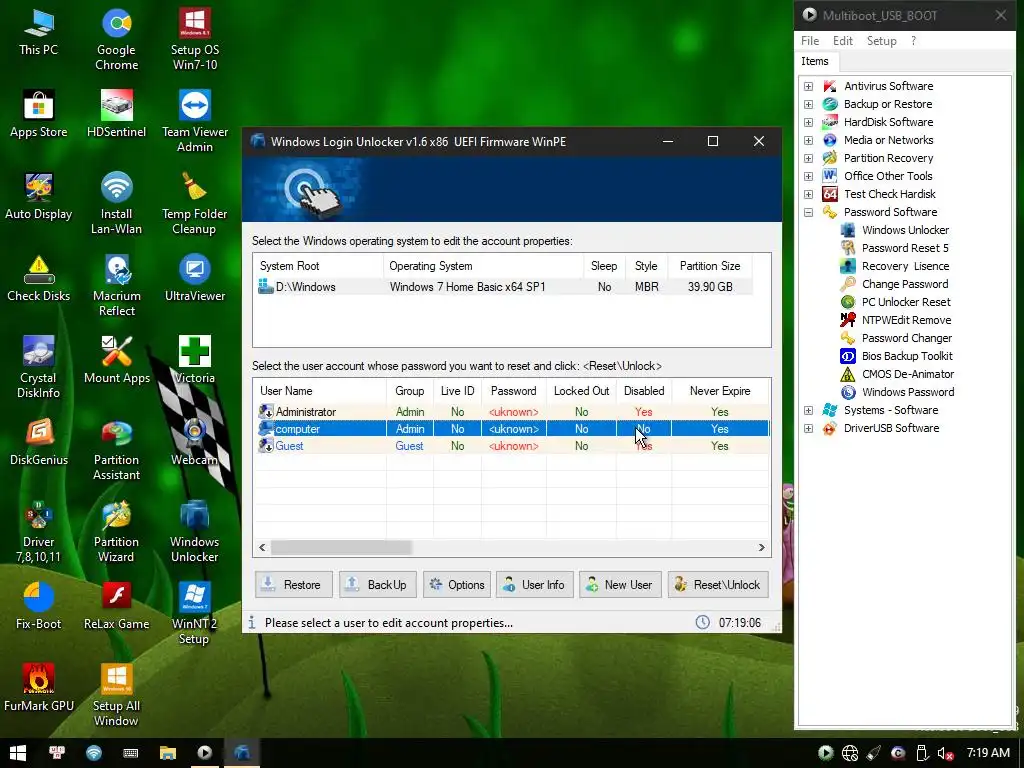Expand the Backup or Restore node
The height and width of the screenshot is (768, 1024).
click(808, 104)
